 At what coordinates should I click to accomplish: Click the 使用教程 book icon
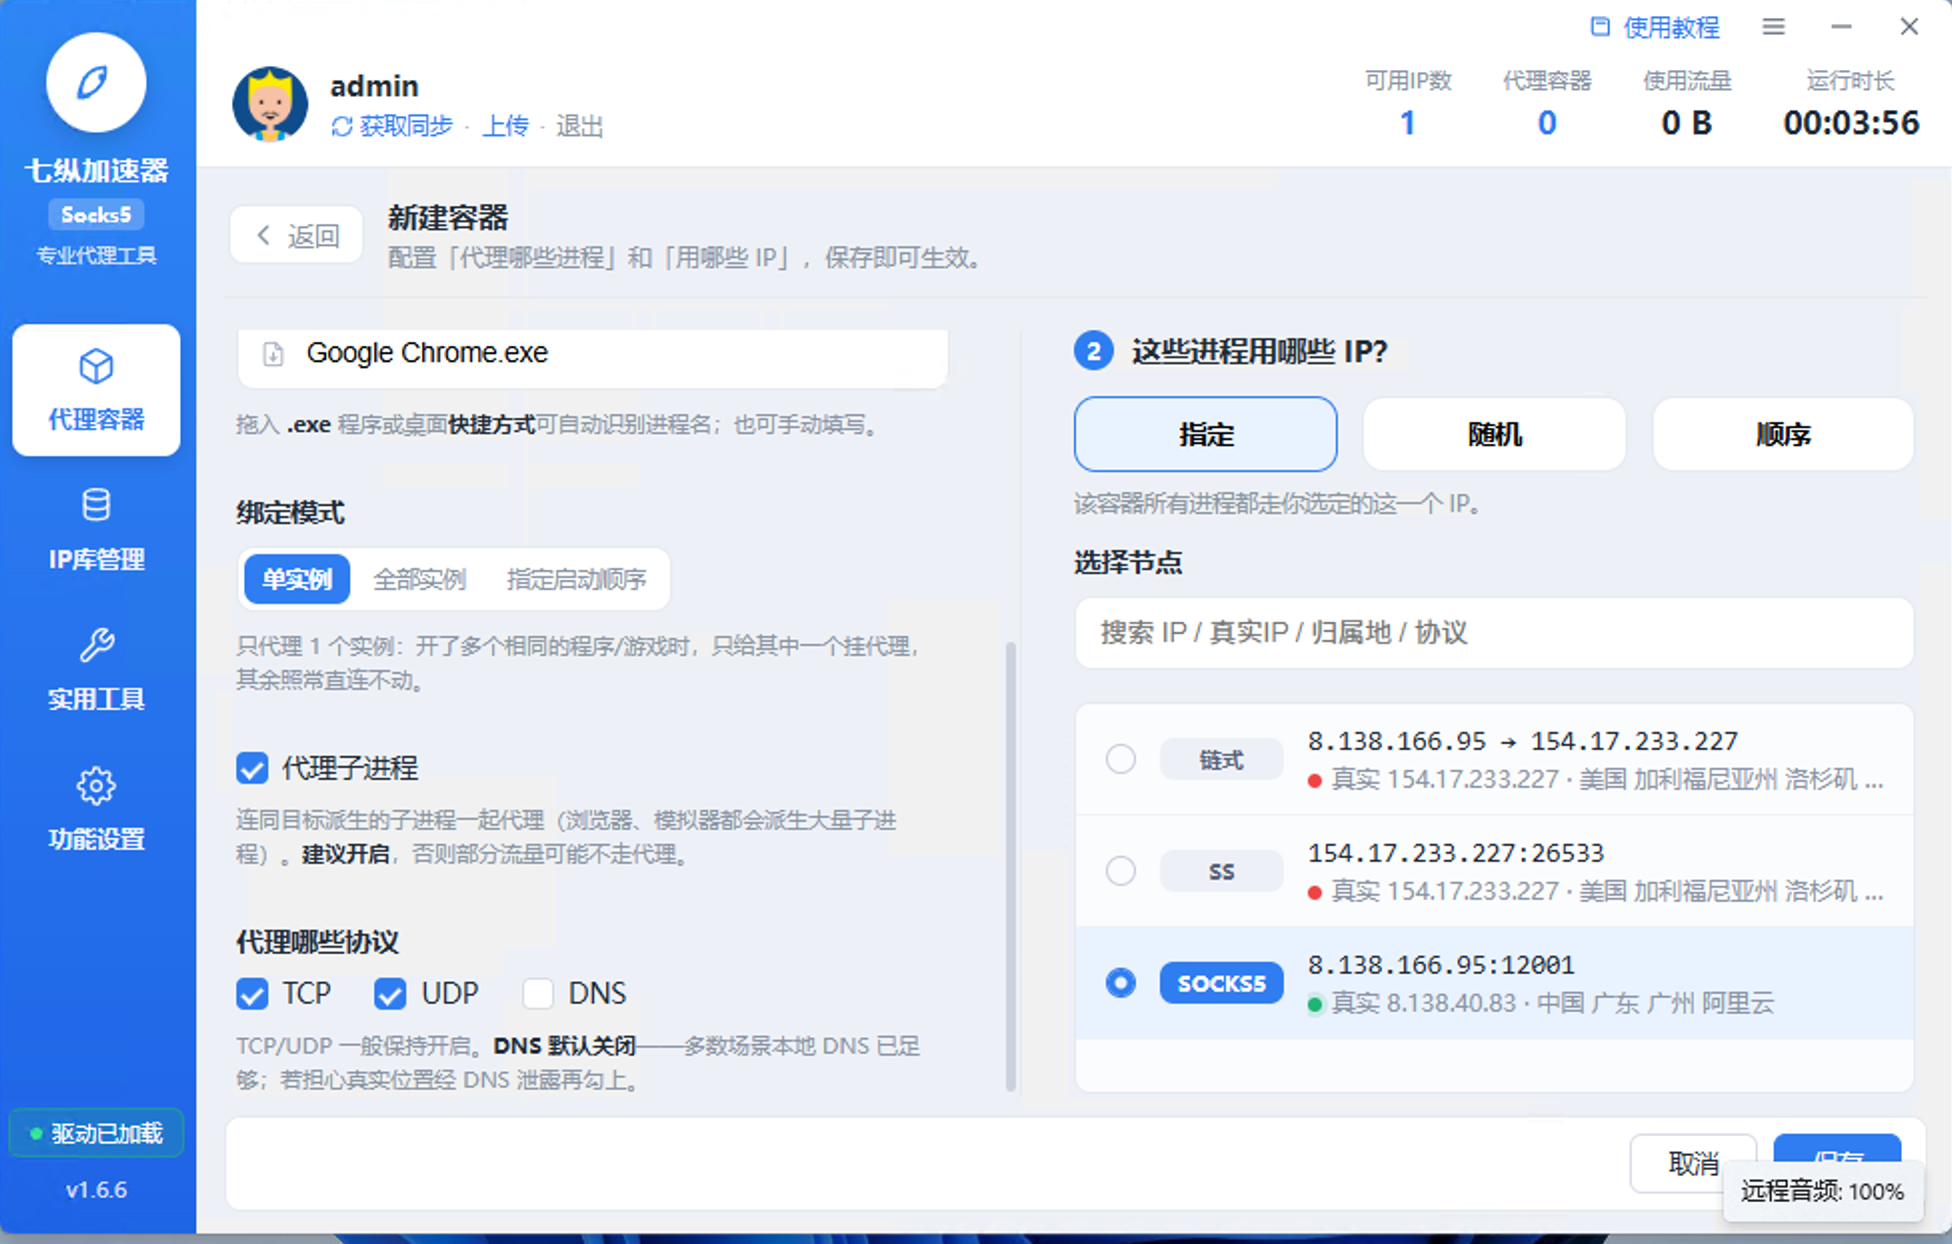coord(1600,27)
